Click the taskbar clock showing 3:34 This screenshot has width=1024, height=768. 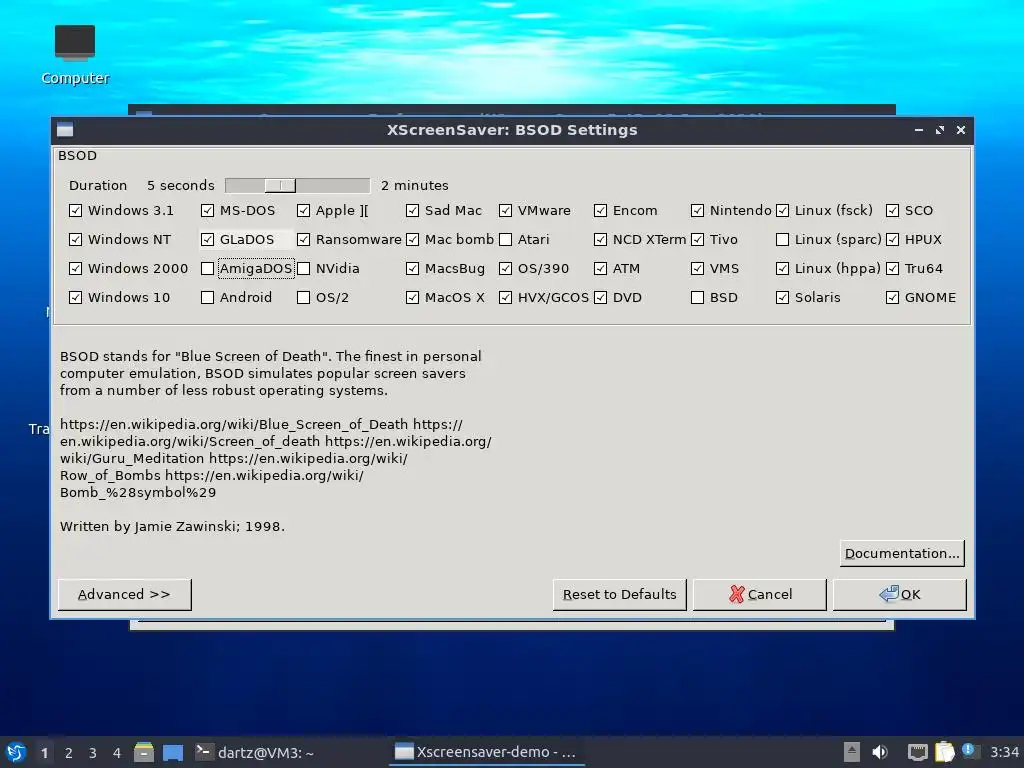click(x=1004, y=752)
